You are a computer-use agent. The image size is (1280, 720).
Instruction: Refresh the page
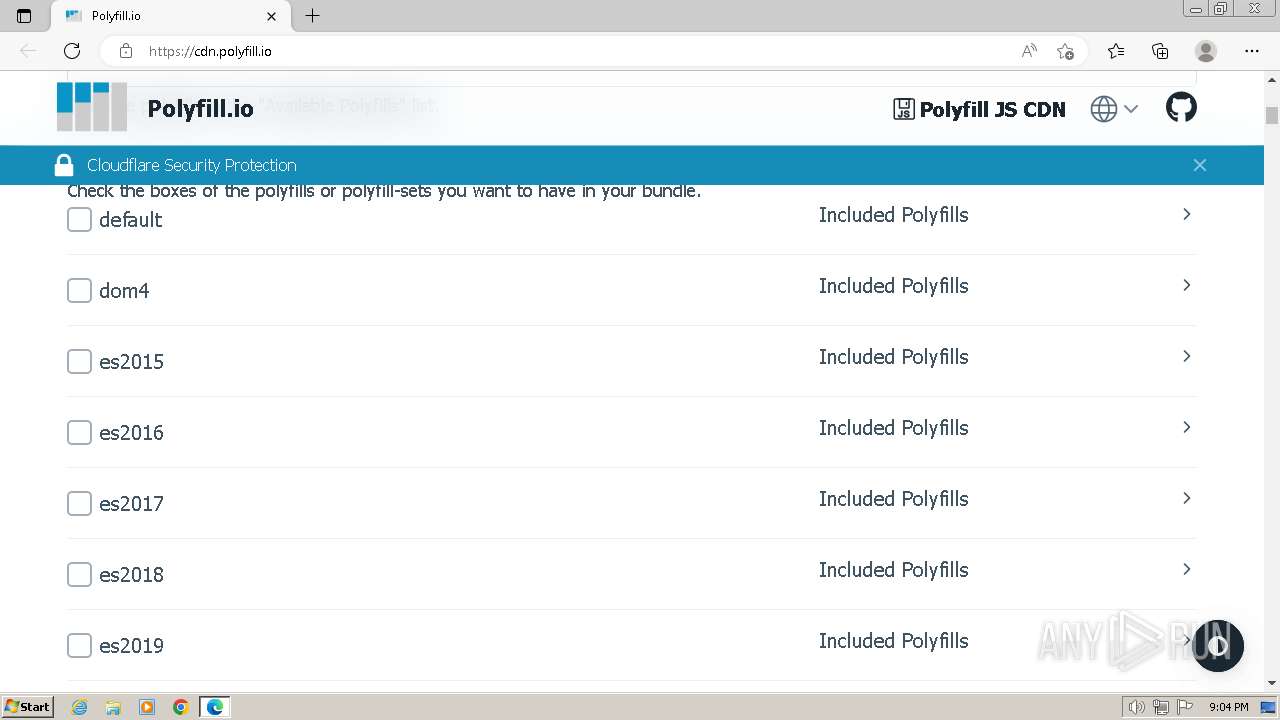coord(72,51)
